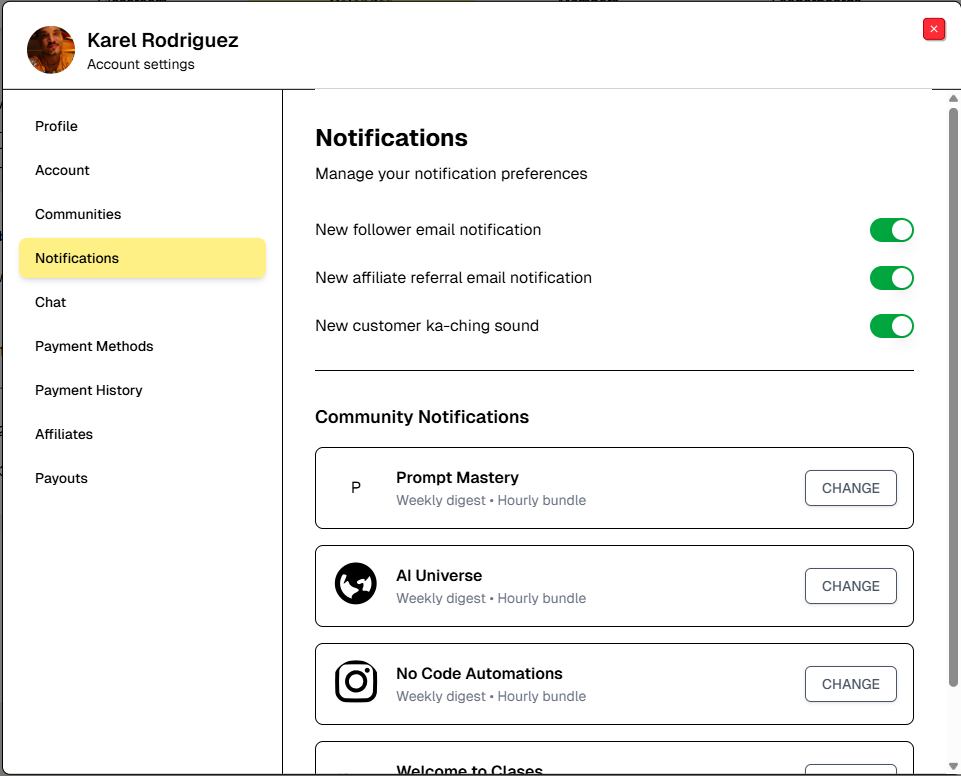Close the account settings dialog

(934, 29)
